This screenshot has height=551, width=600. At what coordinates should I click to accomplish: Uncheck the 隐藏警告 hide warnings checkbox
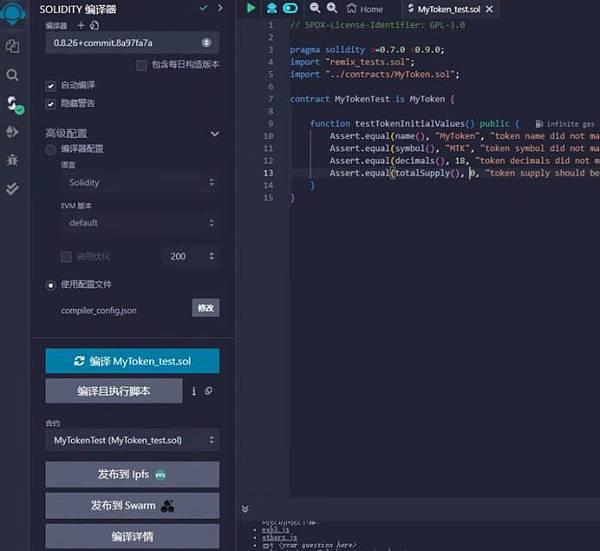point(51,103)
